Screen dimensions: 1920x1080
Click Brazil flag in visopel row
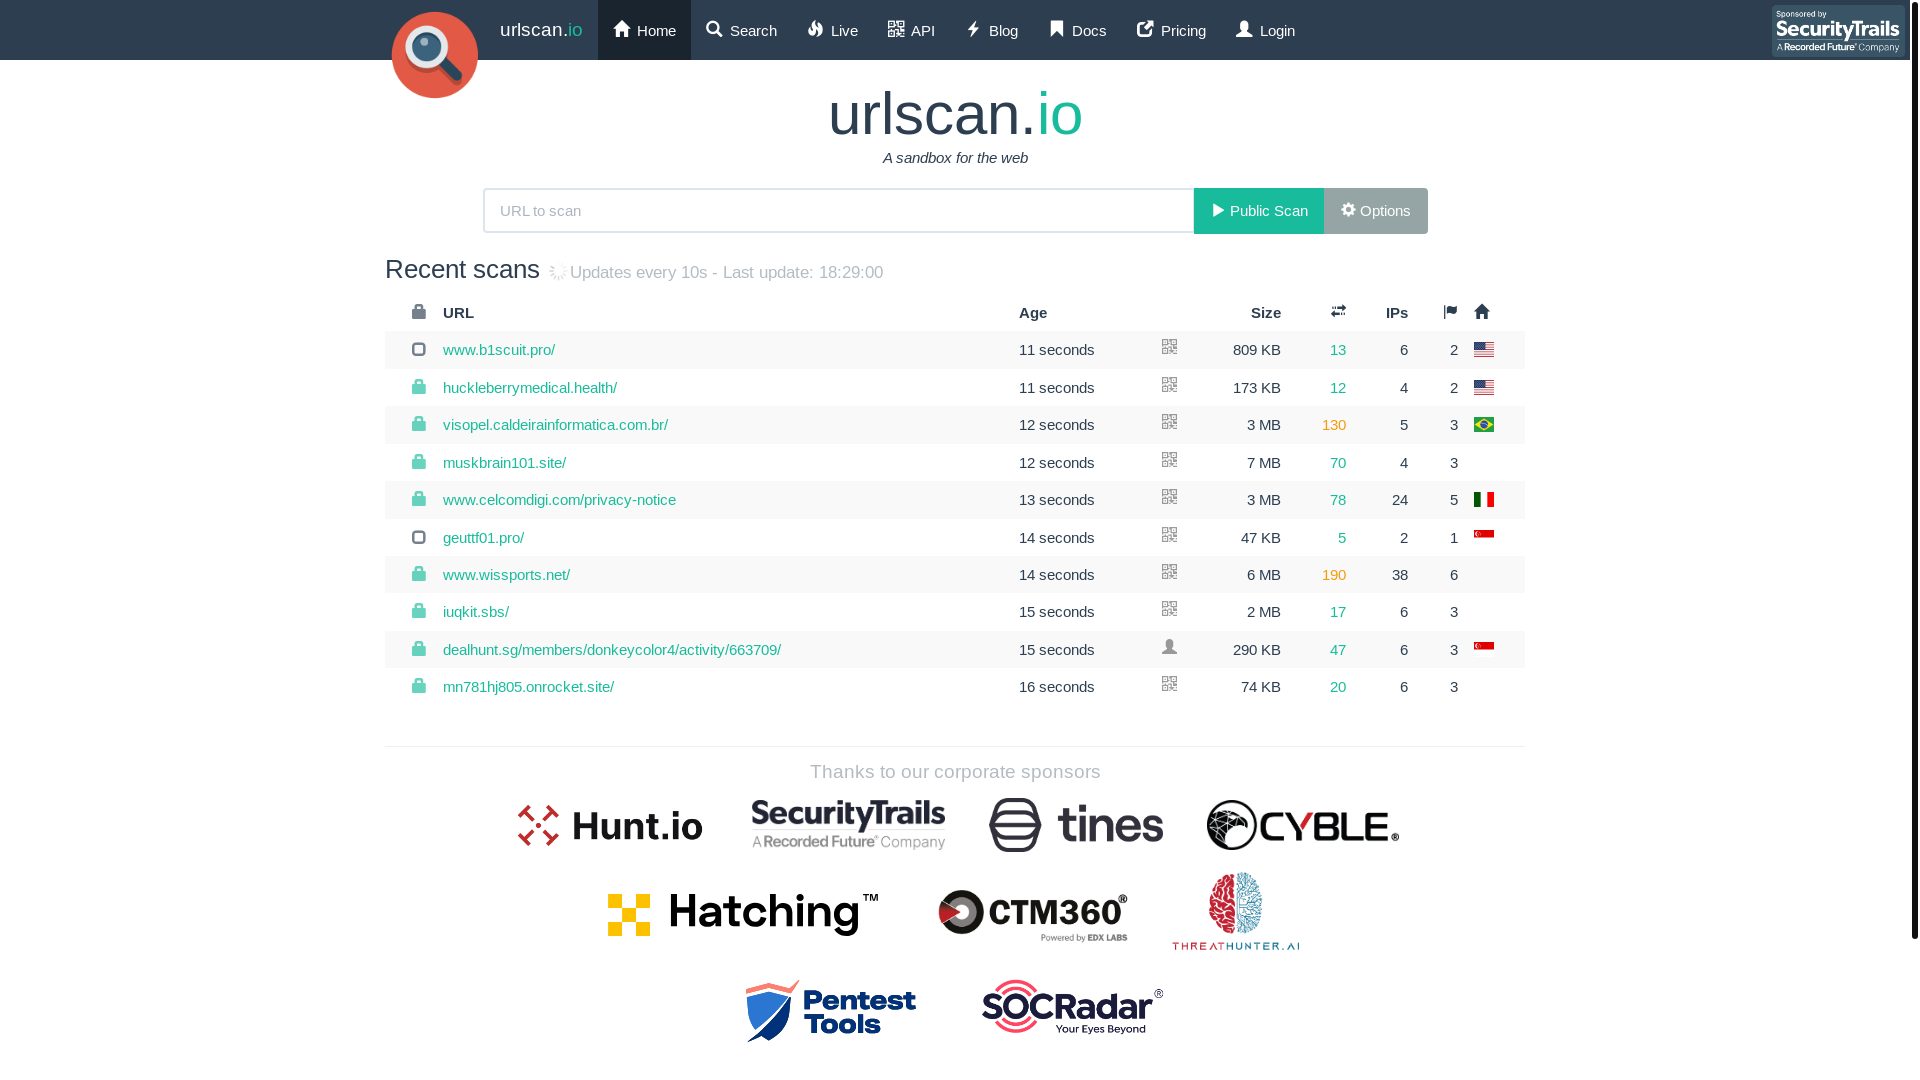[x=1484, y=425]
